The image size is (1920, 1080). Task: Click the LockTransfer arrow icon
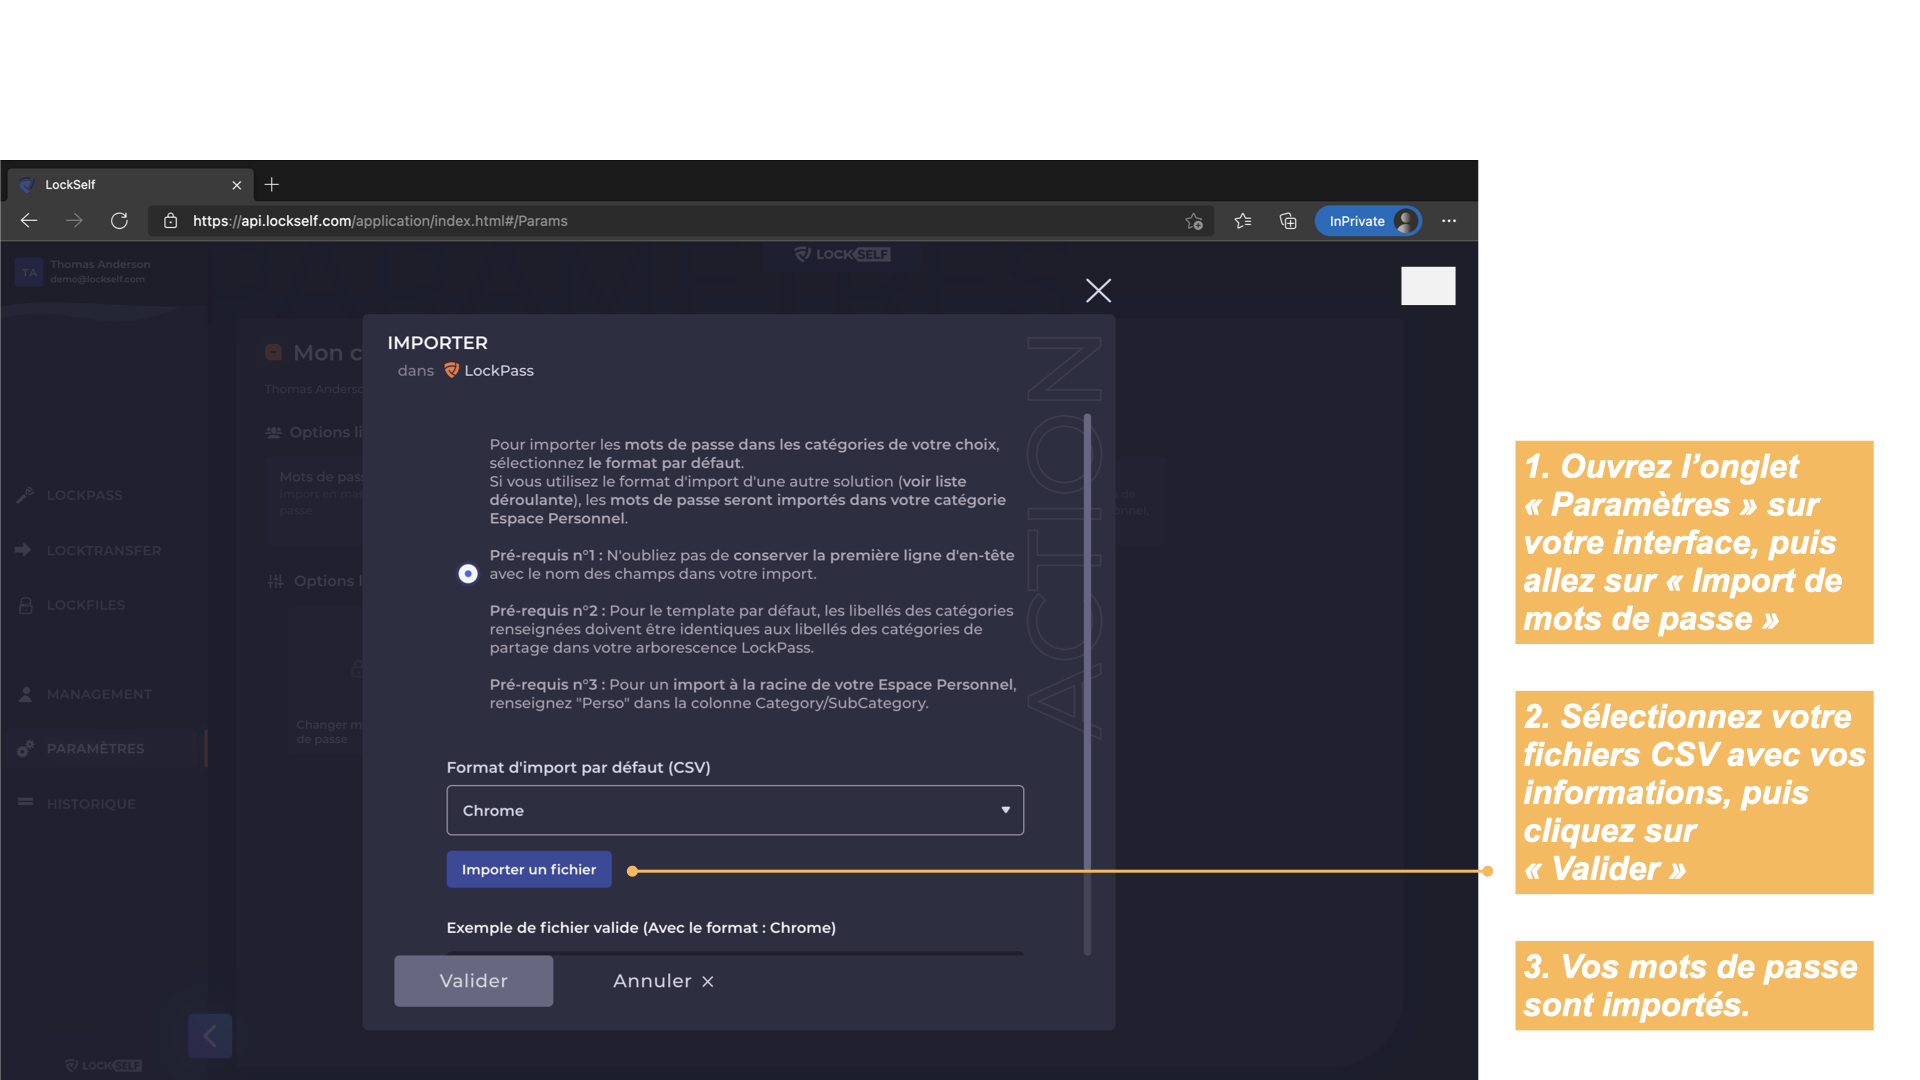point(24,549)
